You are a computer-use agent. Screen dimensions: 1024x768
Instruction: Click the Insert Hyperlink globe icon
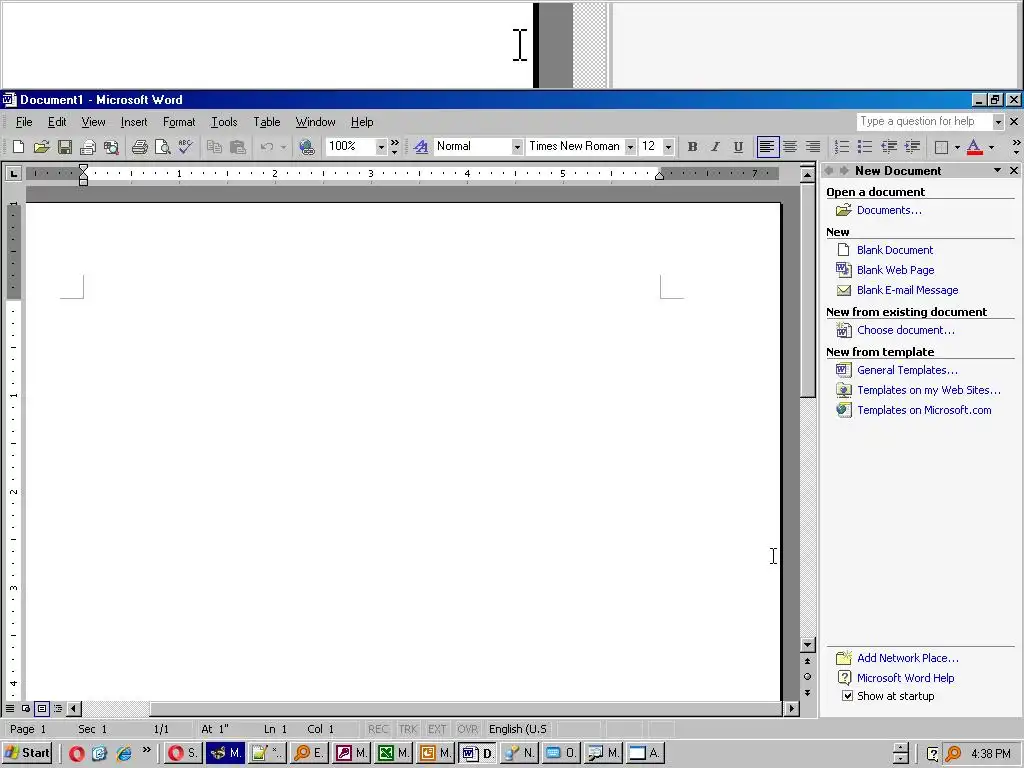coord(306,147)
